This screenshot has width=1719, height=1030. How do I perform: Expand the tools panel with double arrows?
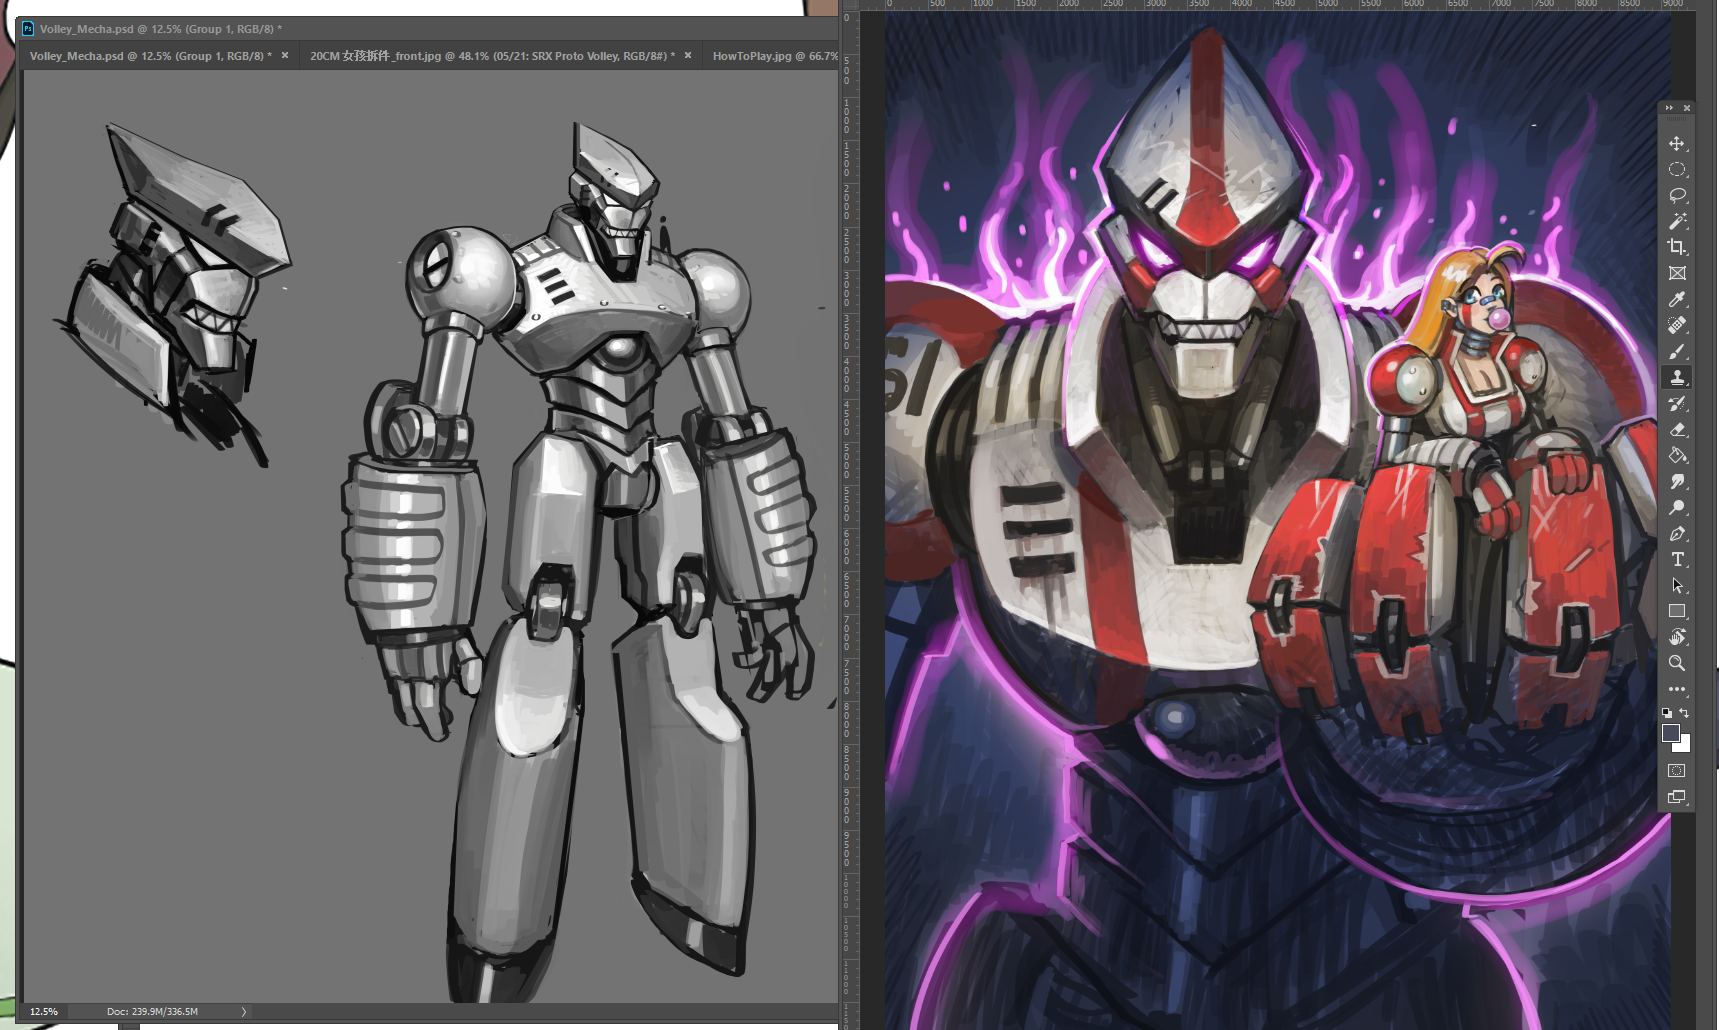[1669, 108]
